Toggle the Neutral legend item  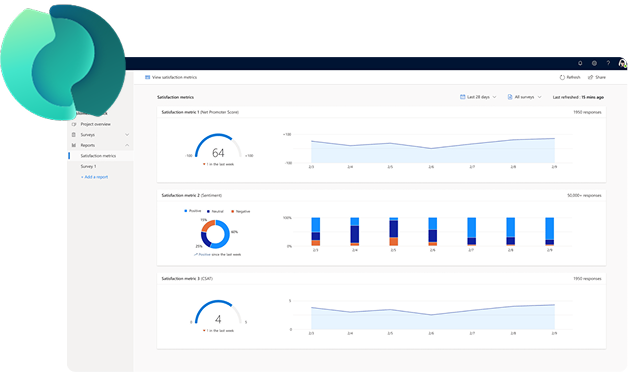tap(215, 211)
